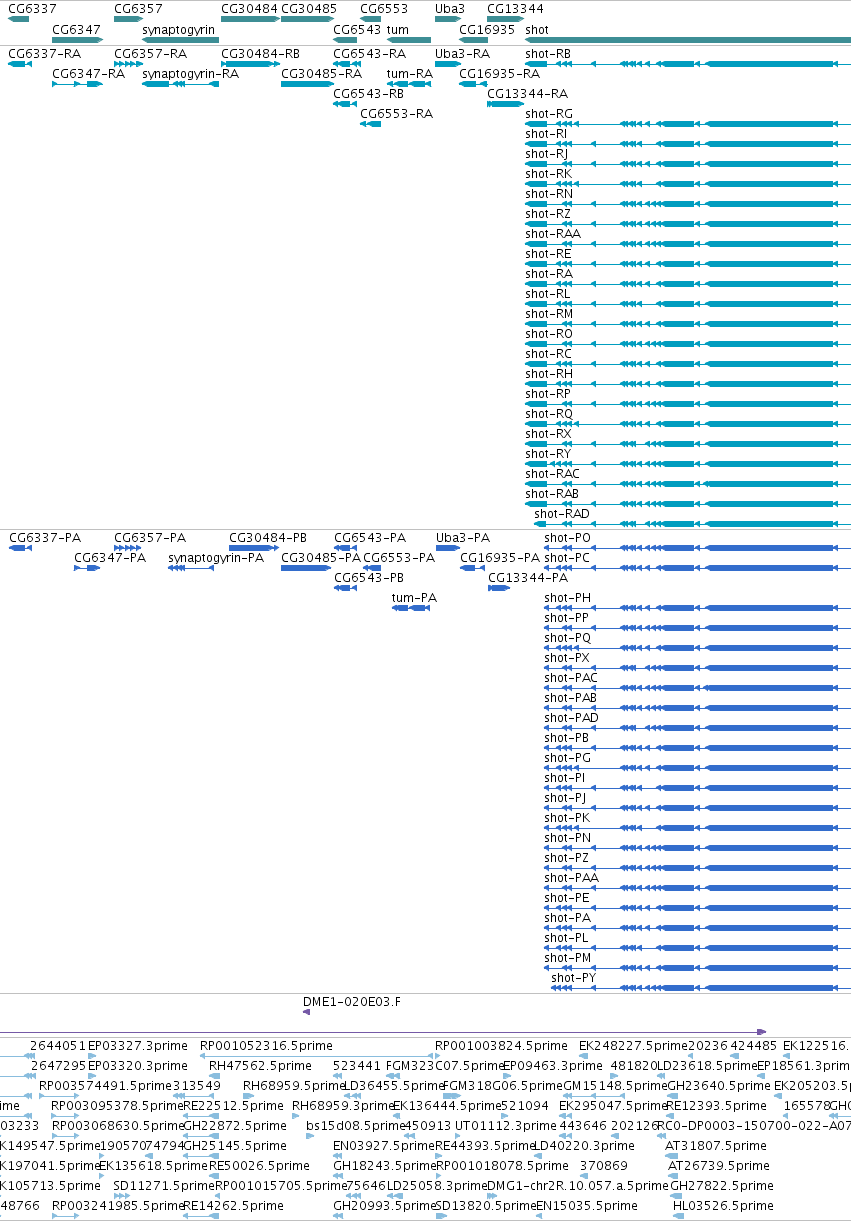Click the DME1-020E03.F feature label
The width and height of the screenshot is (851, 1221).
pyautogui.click(x=351, y=1000)
